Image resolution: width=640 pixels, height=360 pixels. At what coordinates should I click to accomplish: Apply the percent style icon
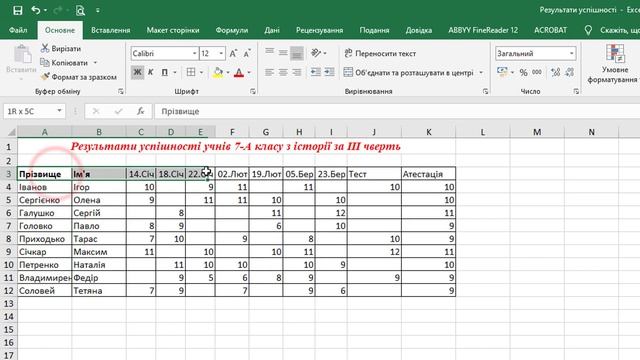point(523,73)
